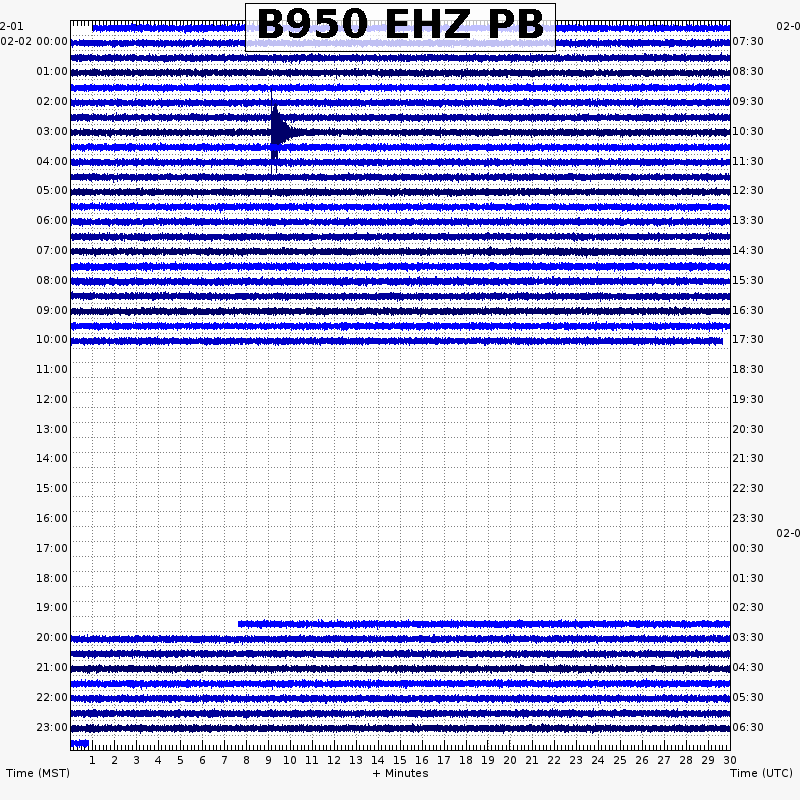The height and width of the screenshot is (800, 800).
Task: Click minute 5 on the bottom axis
Action: (x=180, y=760)
